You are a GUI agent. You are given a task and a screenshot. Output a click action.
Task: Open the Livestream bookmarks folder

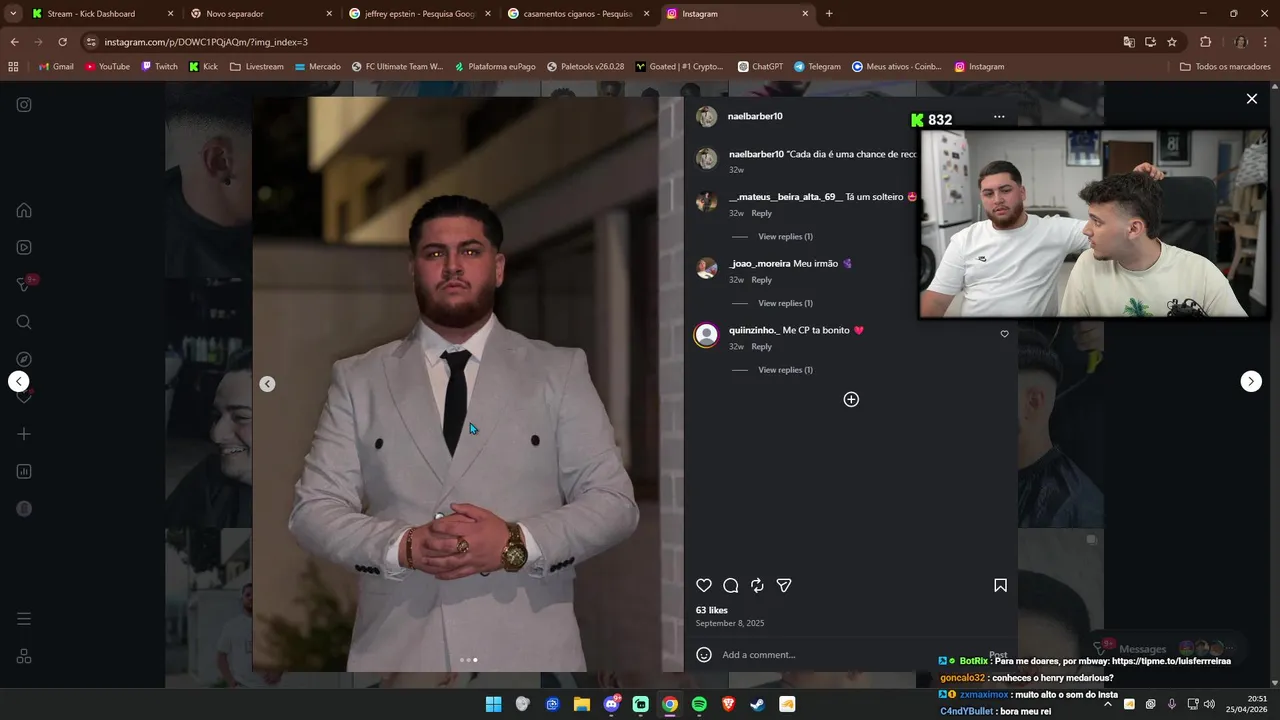pos(257,66)
